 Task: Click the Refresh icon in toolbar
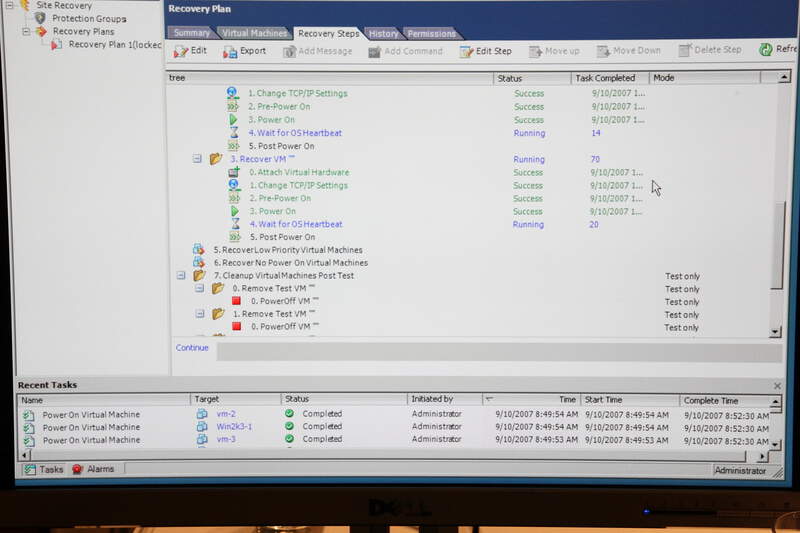[765, 49]
